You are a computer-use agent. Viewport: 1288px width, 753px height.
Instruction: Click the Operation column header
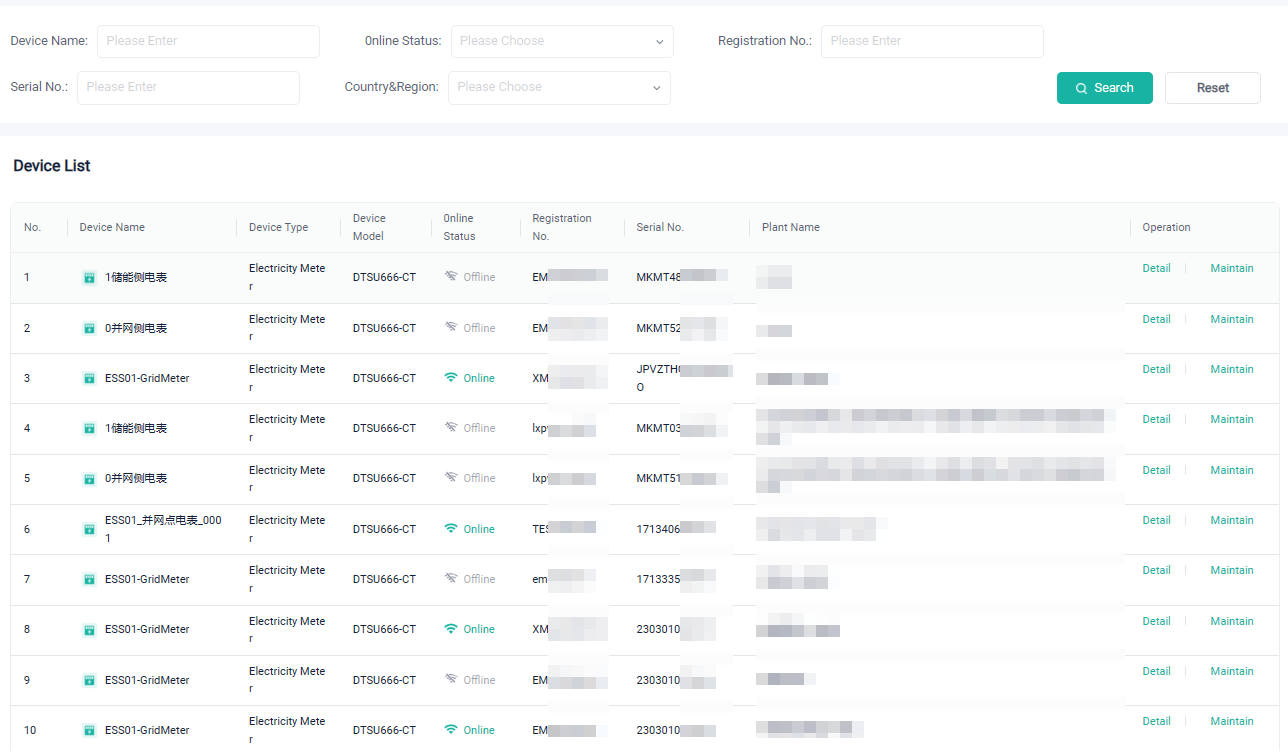point(1166,227)
